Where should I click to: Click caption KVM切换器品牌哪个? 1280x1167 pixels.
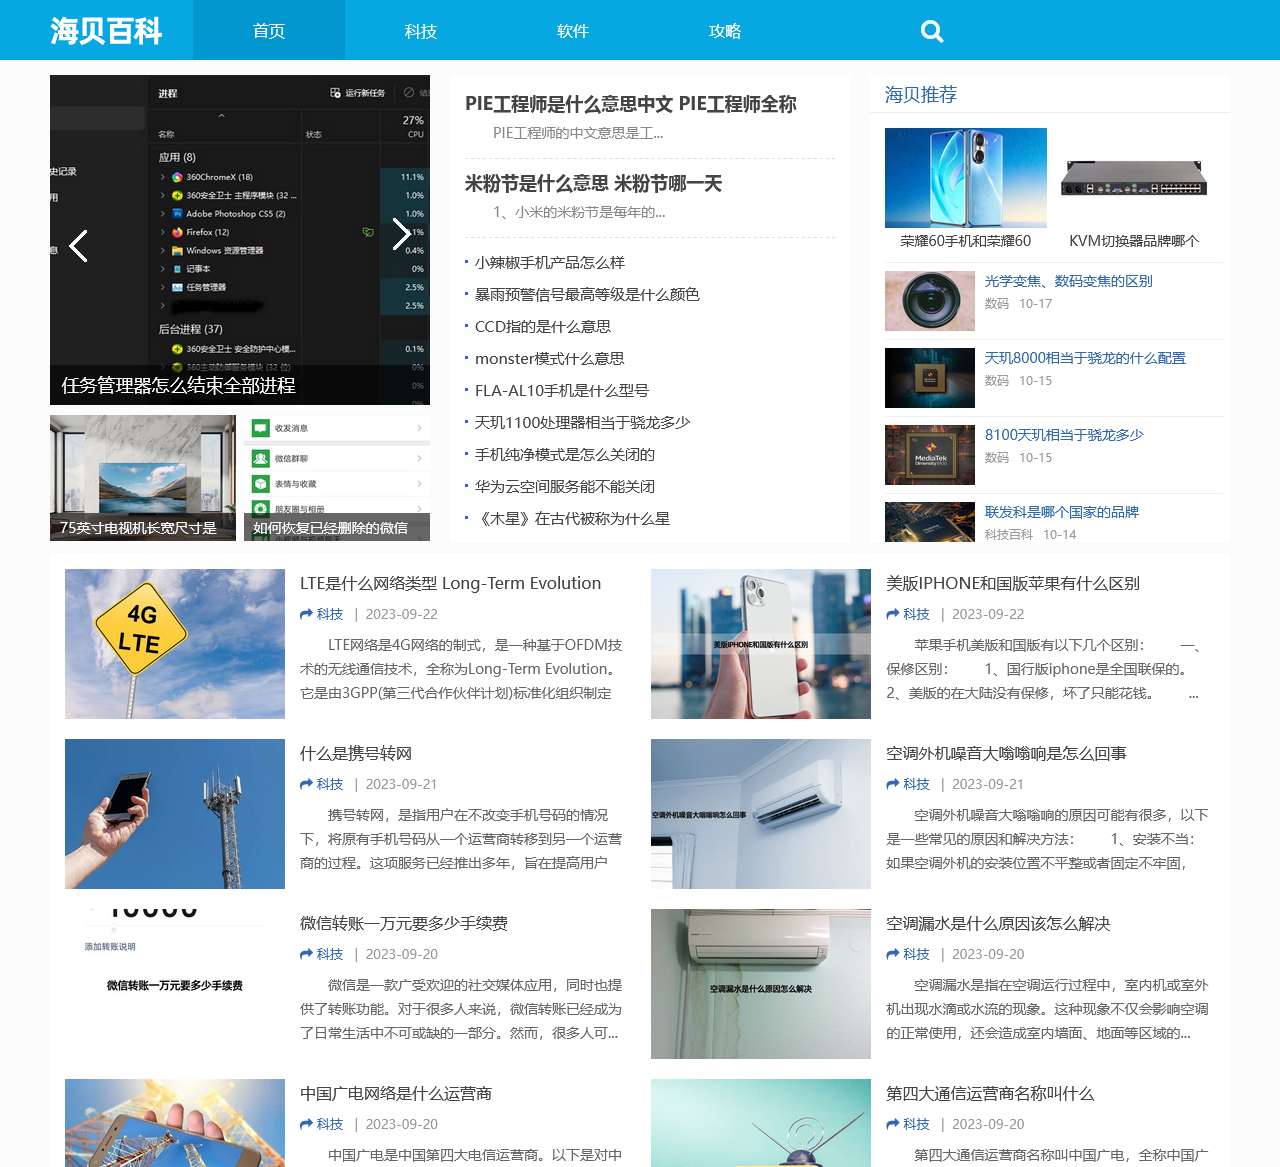tap(1134, 241)
